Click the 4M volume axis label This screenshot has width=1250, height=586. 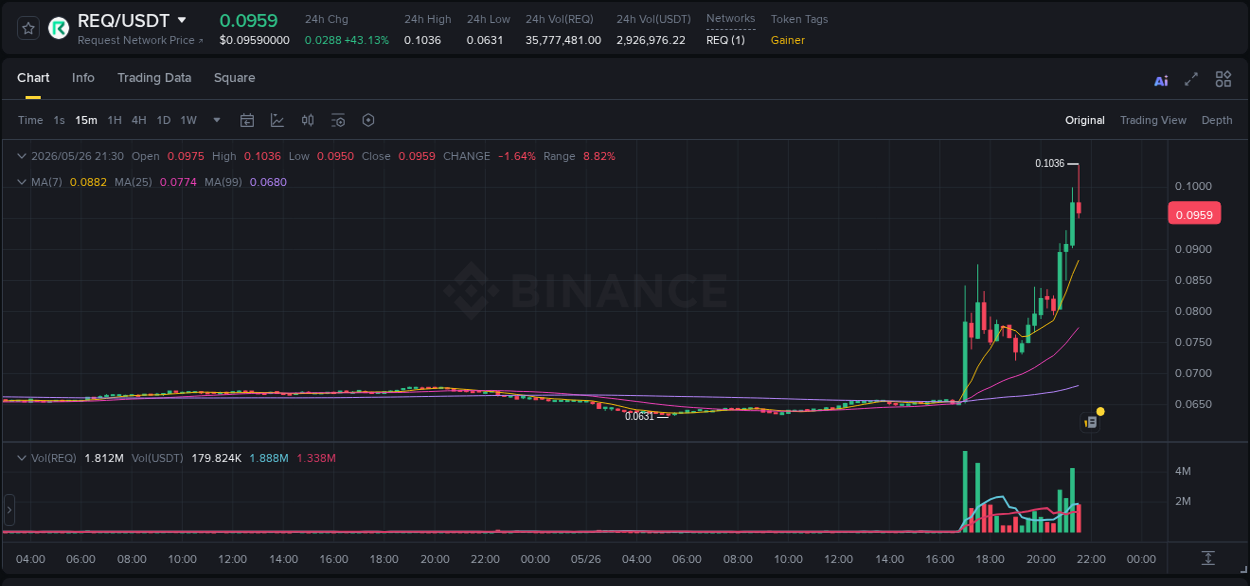pos(1182,471)
